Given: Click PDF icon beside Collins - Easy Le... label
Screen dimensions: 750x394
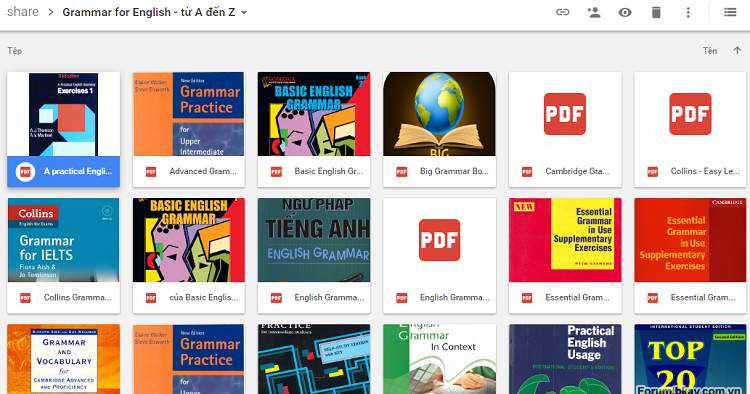Looking at the screenshot, I should pos(652,172).
